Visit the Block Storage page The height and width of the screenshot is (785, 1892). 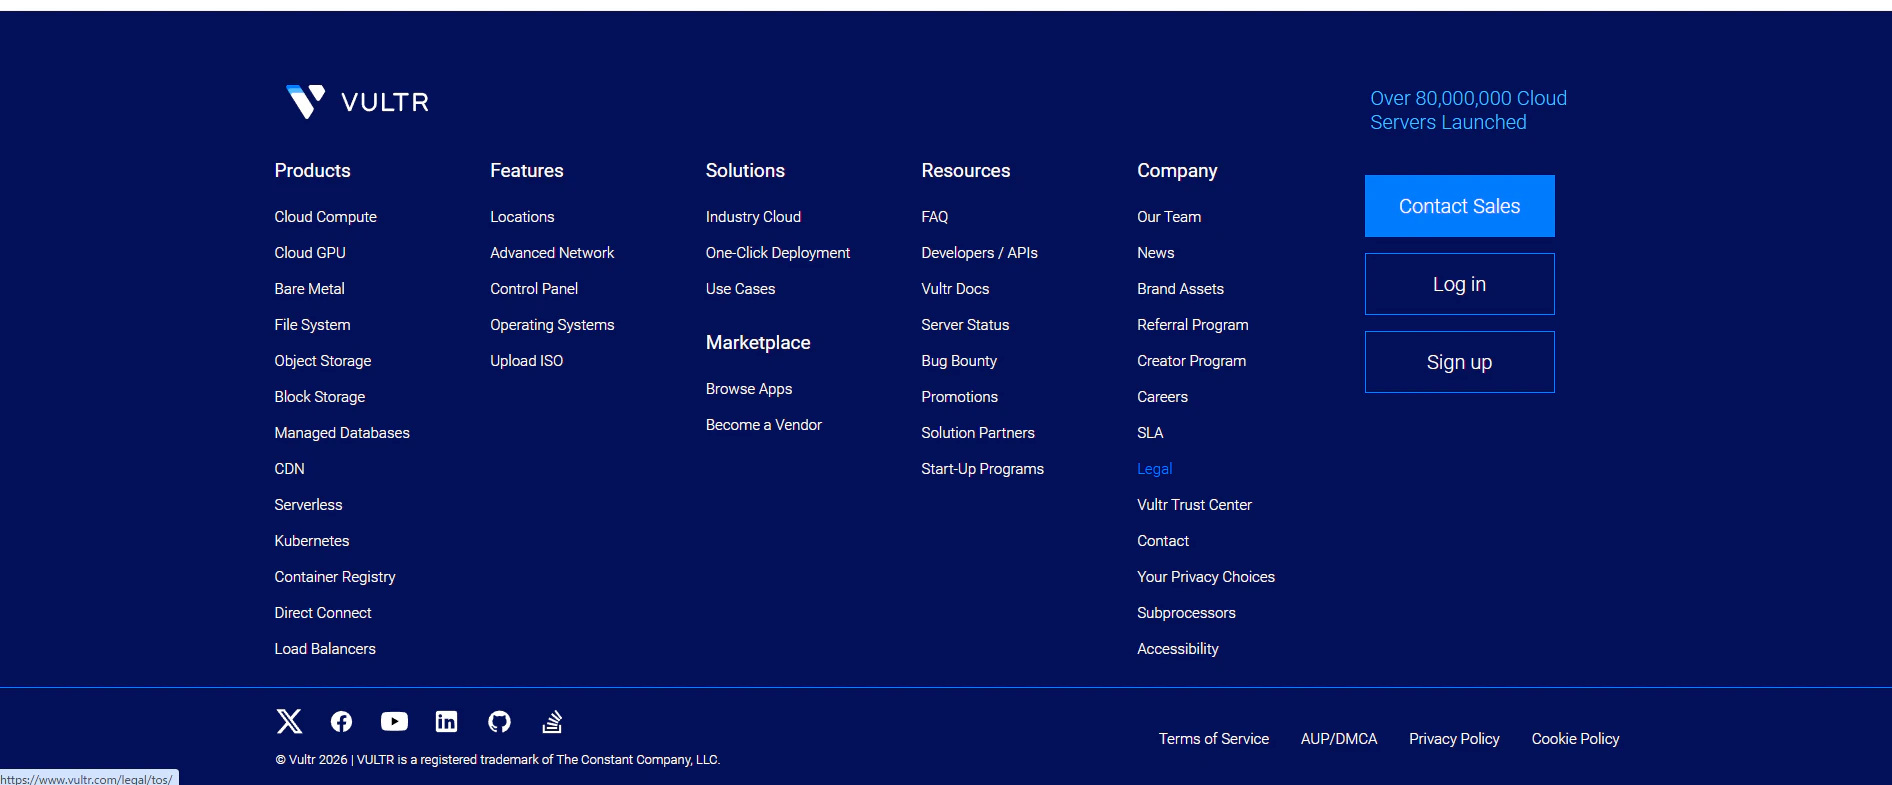coord(320,397)
